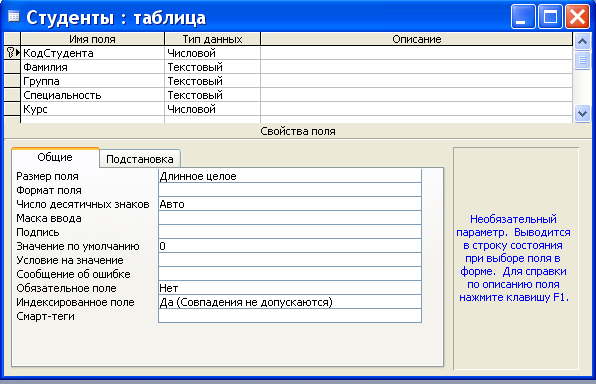Click the empty field name row below Курс
596x384 pixels.
click(92, 120)
